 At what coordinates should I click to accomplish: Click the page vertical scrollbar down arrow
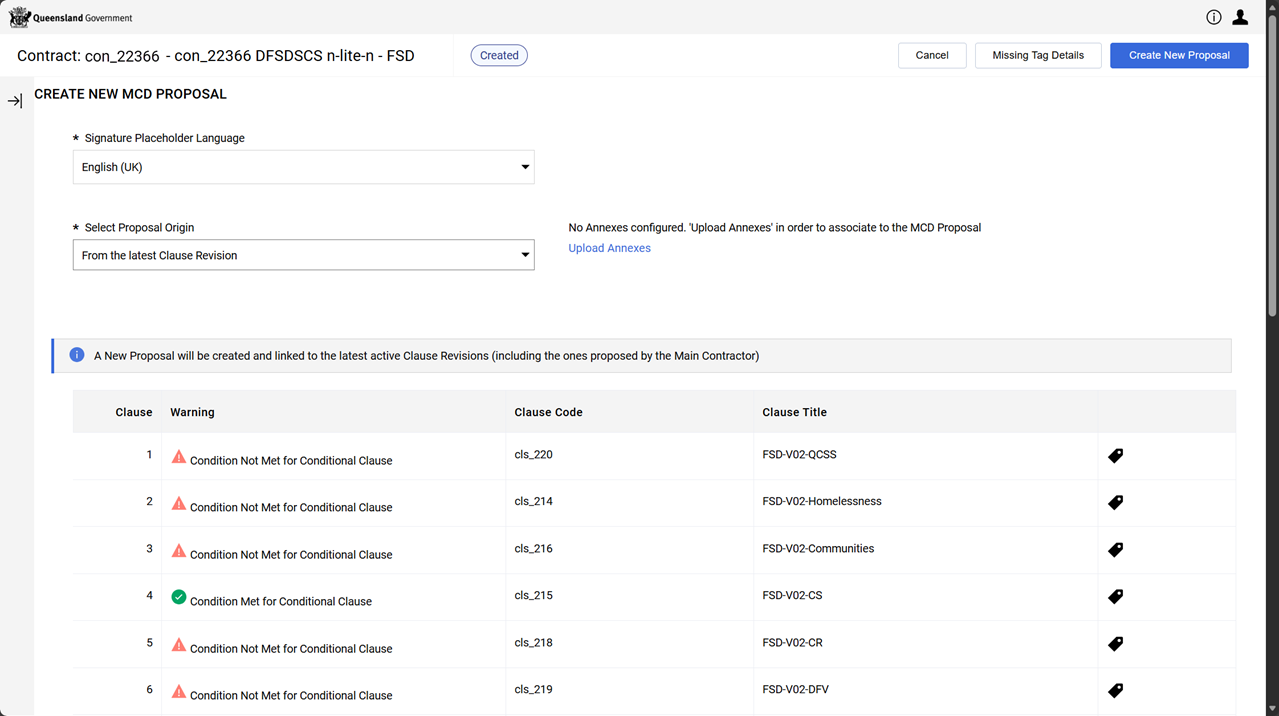click(x=1271, y=708)
